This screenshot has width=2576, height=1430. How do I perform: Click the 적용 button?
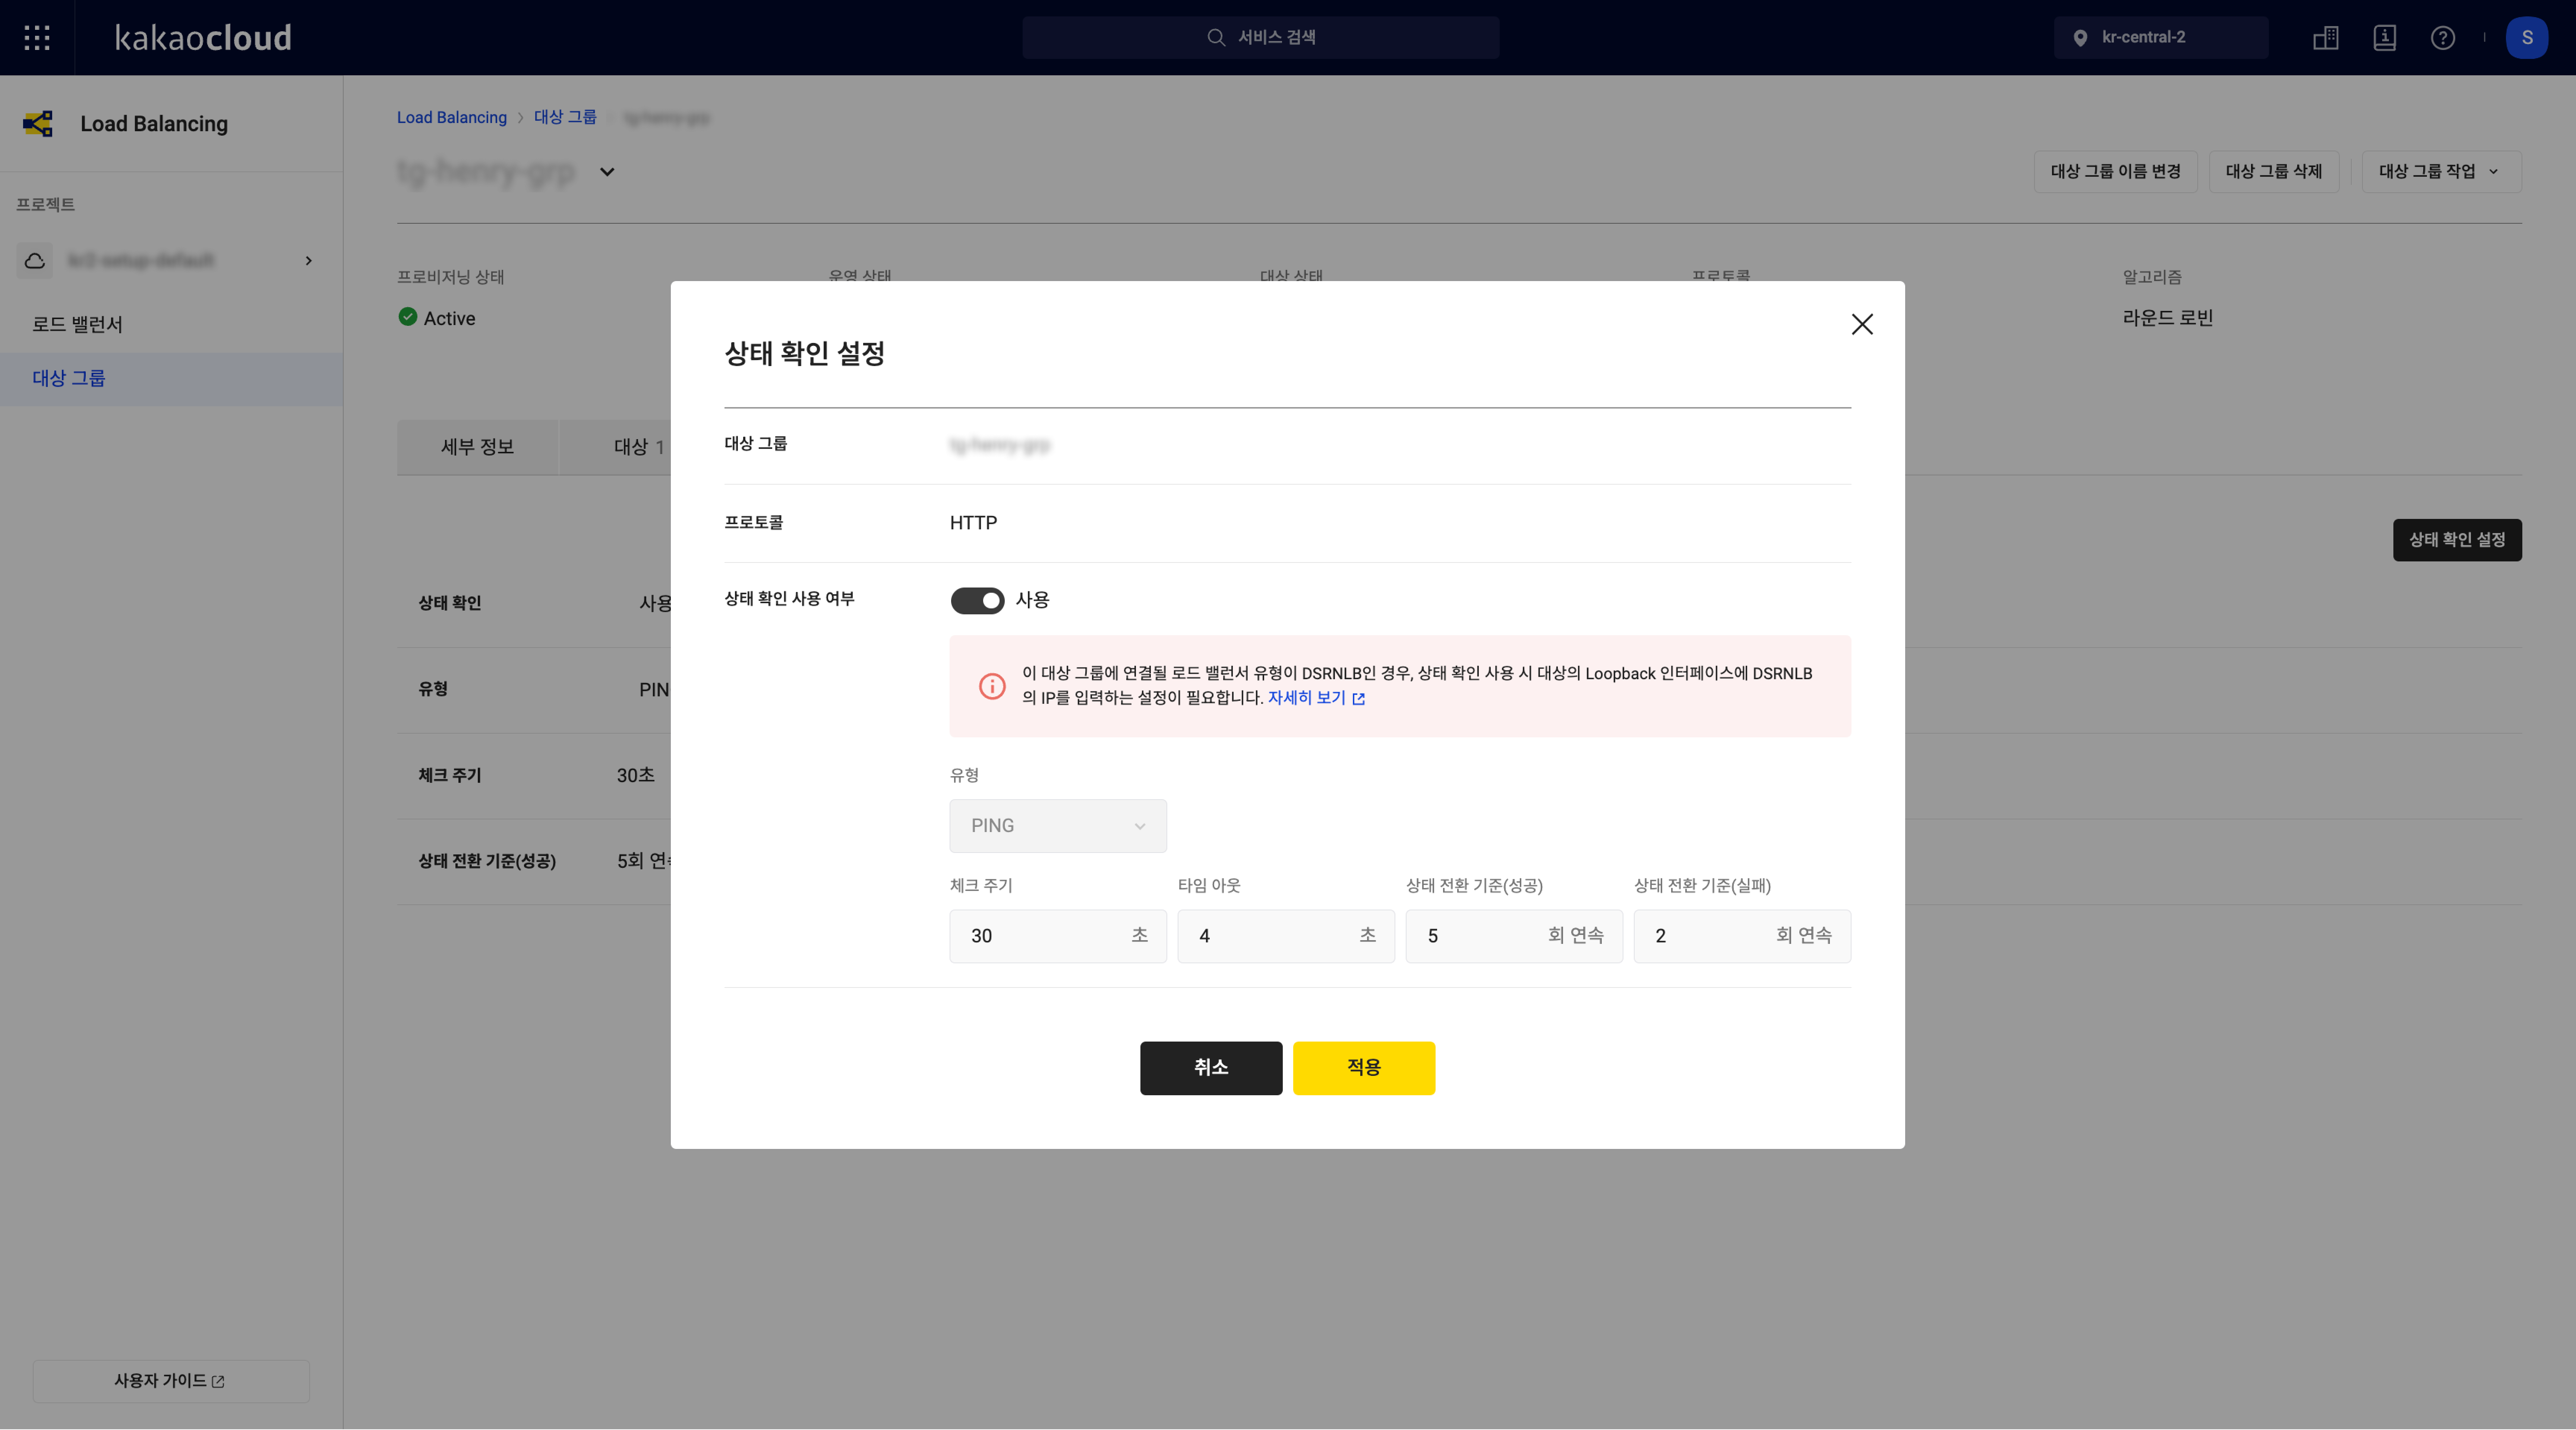coord(1364,1068)
